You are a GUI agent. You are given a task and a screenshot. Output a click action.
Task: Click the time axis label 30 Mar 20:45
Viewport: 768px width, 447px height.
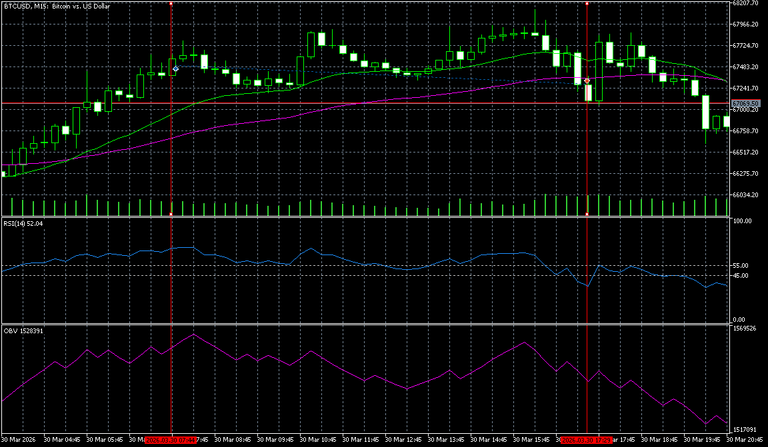point(744,440)
